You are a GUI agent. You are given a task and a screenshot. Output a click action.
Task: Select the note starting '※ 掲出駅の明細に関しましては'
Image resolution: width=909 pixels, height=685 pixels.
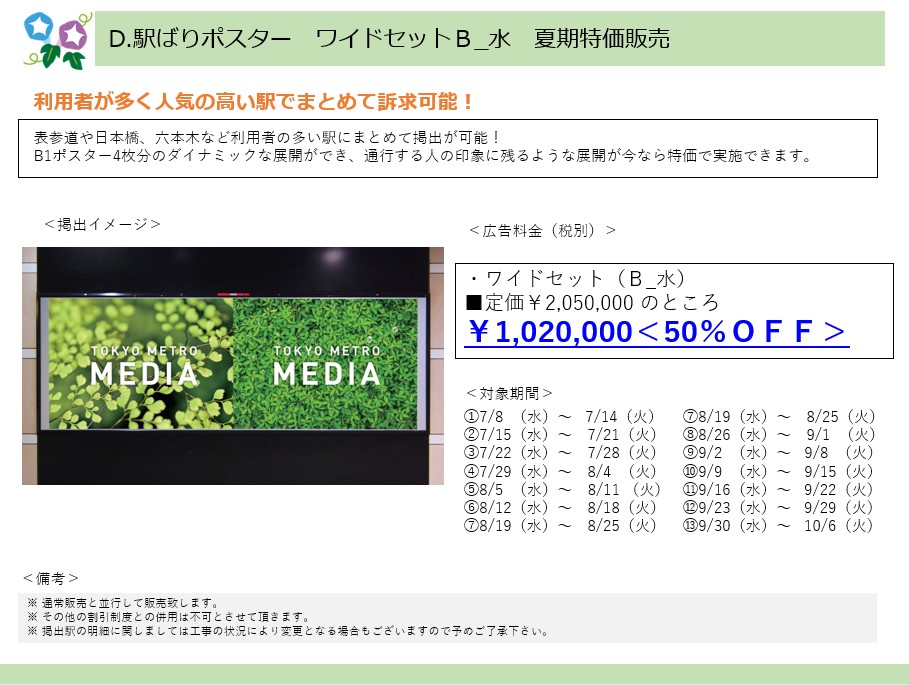tap(288, 631)
